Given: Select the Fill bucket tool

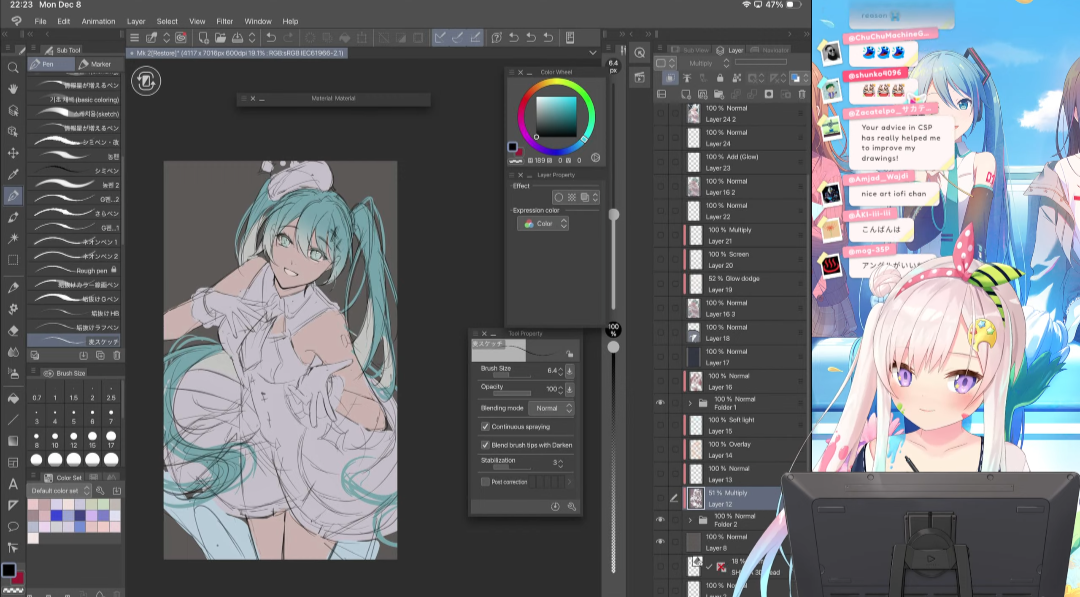Looking at the screenshot, I should tap(13, 398).
